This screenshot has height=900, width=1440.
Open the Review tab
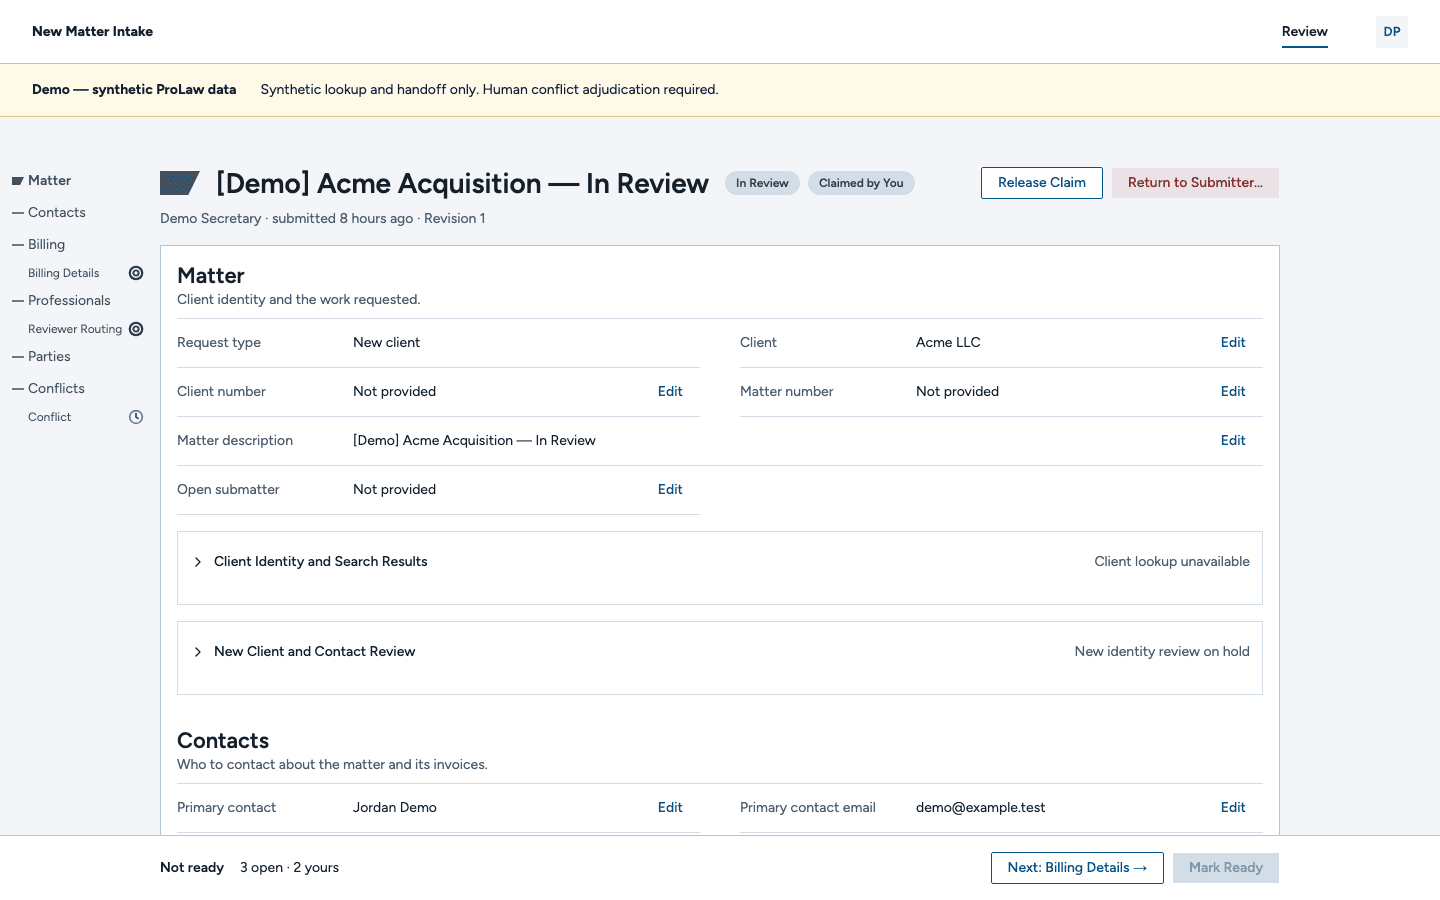coord(1305,32)
